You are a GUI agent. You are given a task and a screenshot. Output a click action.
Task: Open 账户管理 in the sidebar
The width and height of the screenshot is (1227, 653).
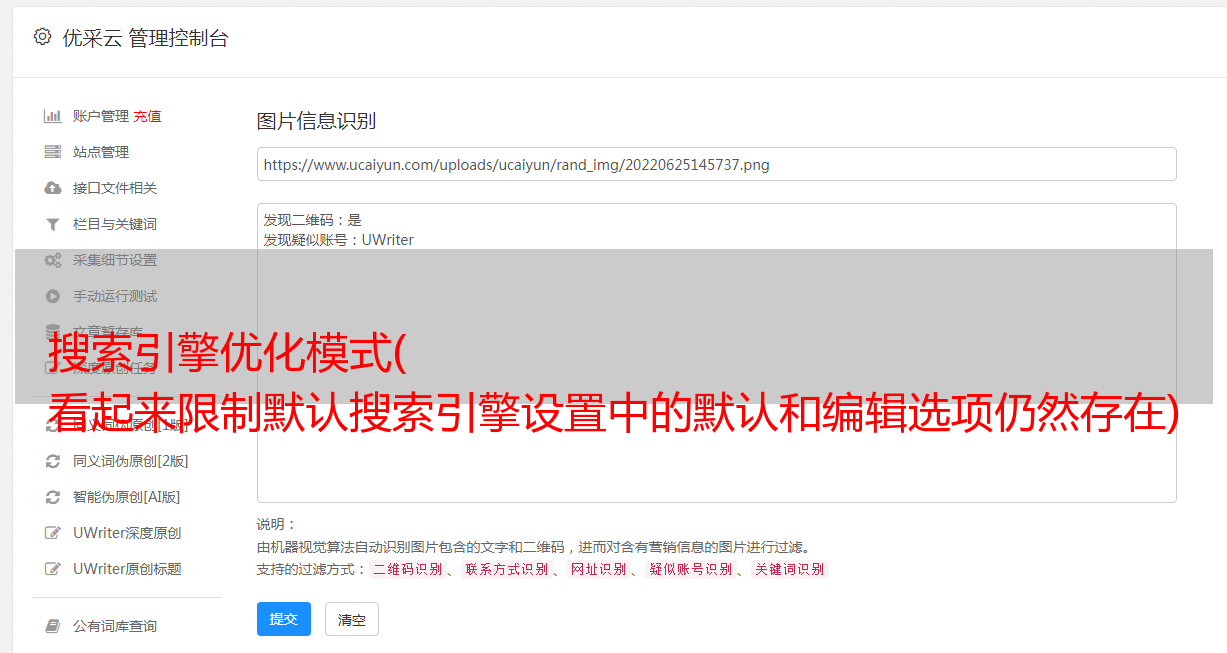tap(101, 116)
